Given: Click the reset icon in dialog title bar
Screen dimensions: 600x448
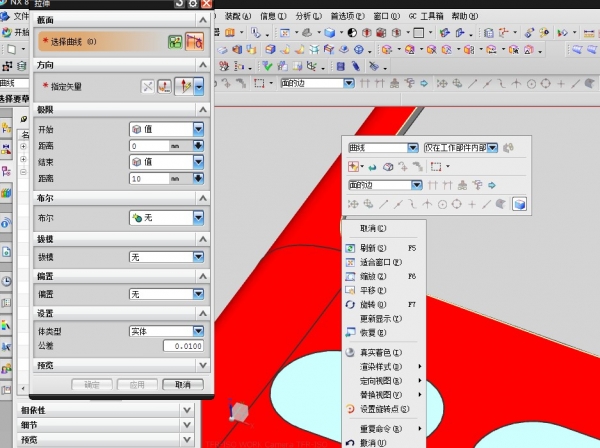Looking at the screenshot, I should (x=179, y=3).
